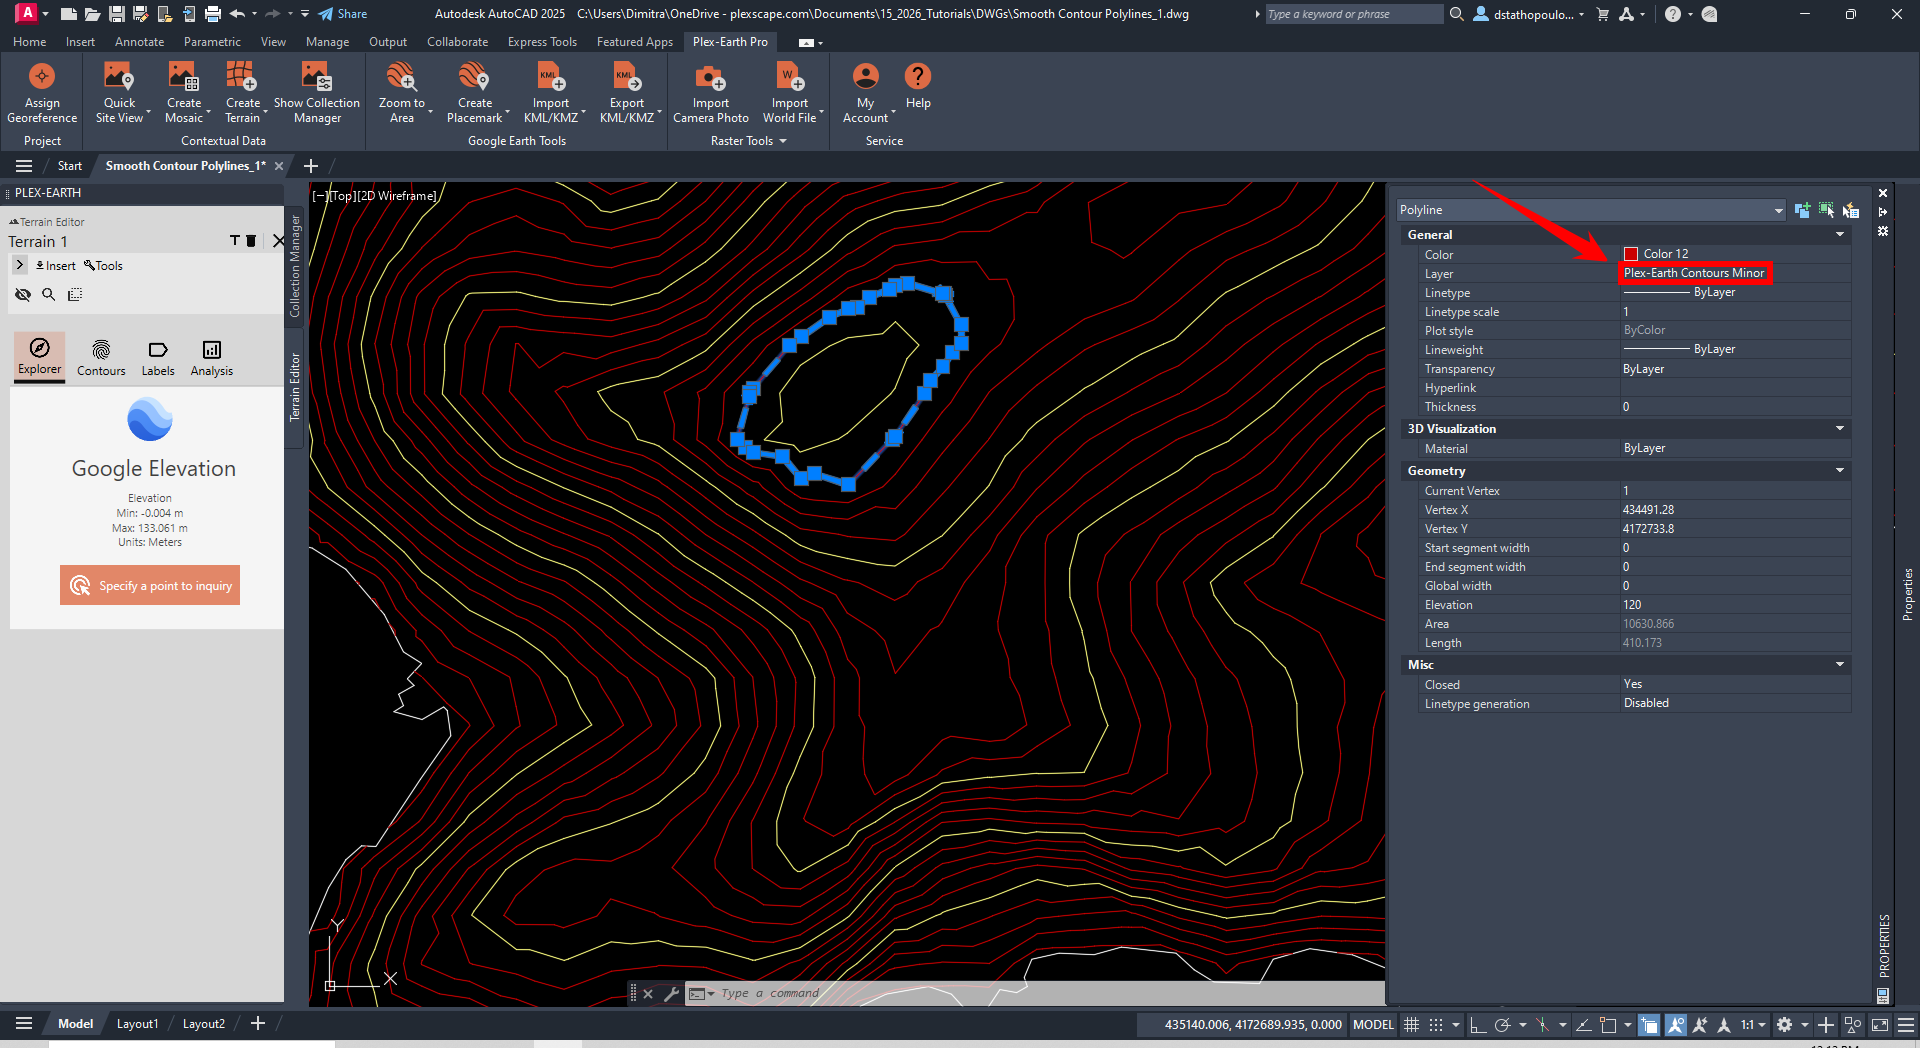Click the Select Objects icon in Properties
1920x1048 pixels.
pos(1827,210)
